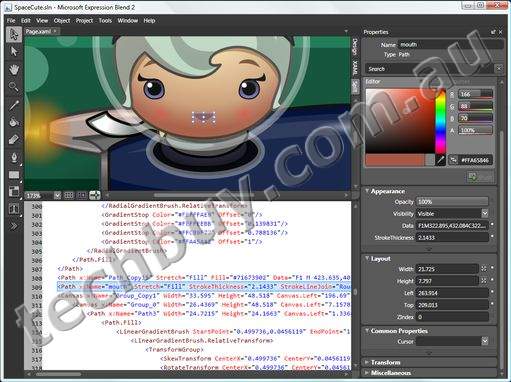The height and width of the screenshot is (382, 511).
Task: Click the Opacity 100% field
Action: point(452,201)
